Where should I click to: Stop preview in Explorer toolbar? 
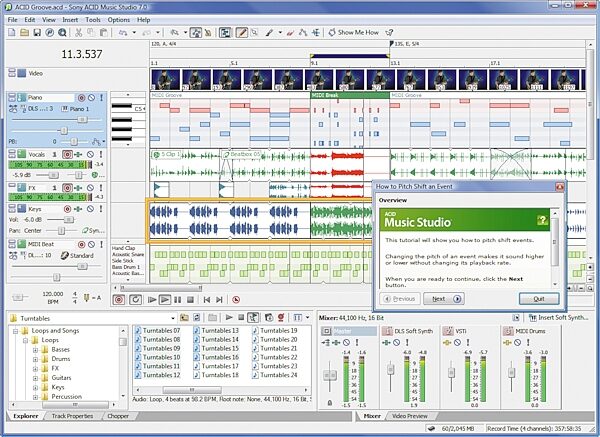241,318
